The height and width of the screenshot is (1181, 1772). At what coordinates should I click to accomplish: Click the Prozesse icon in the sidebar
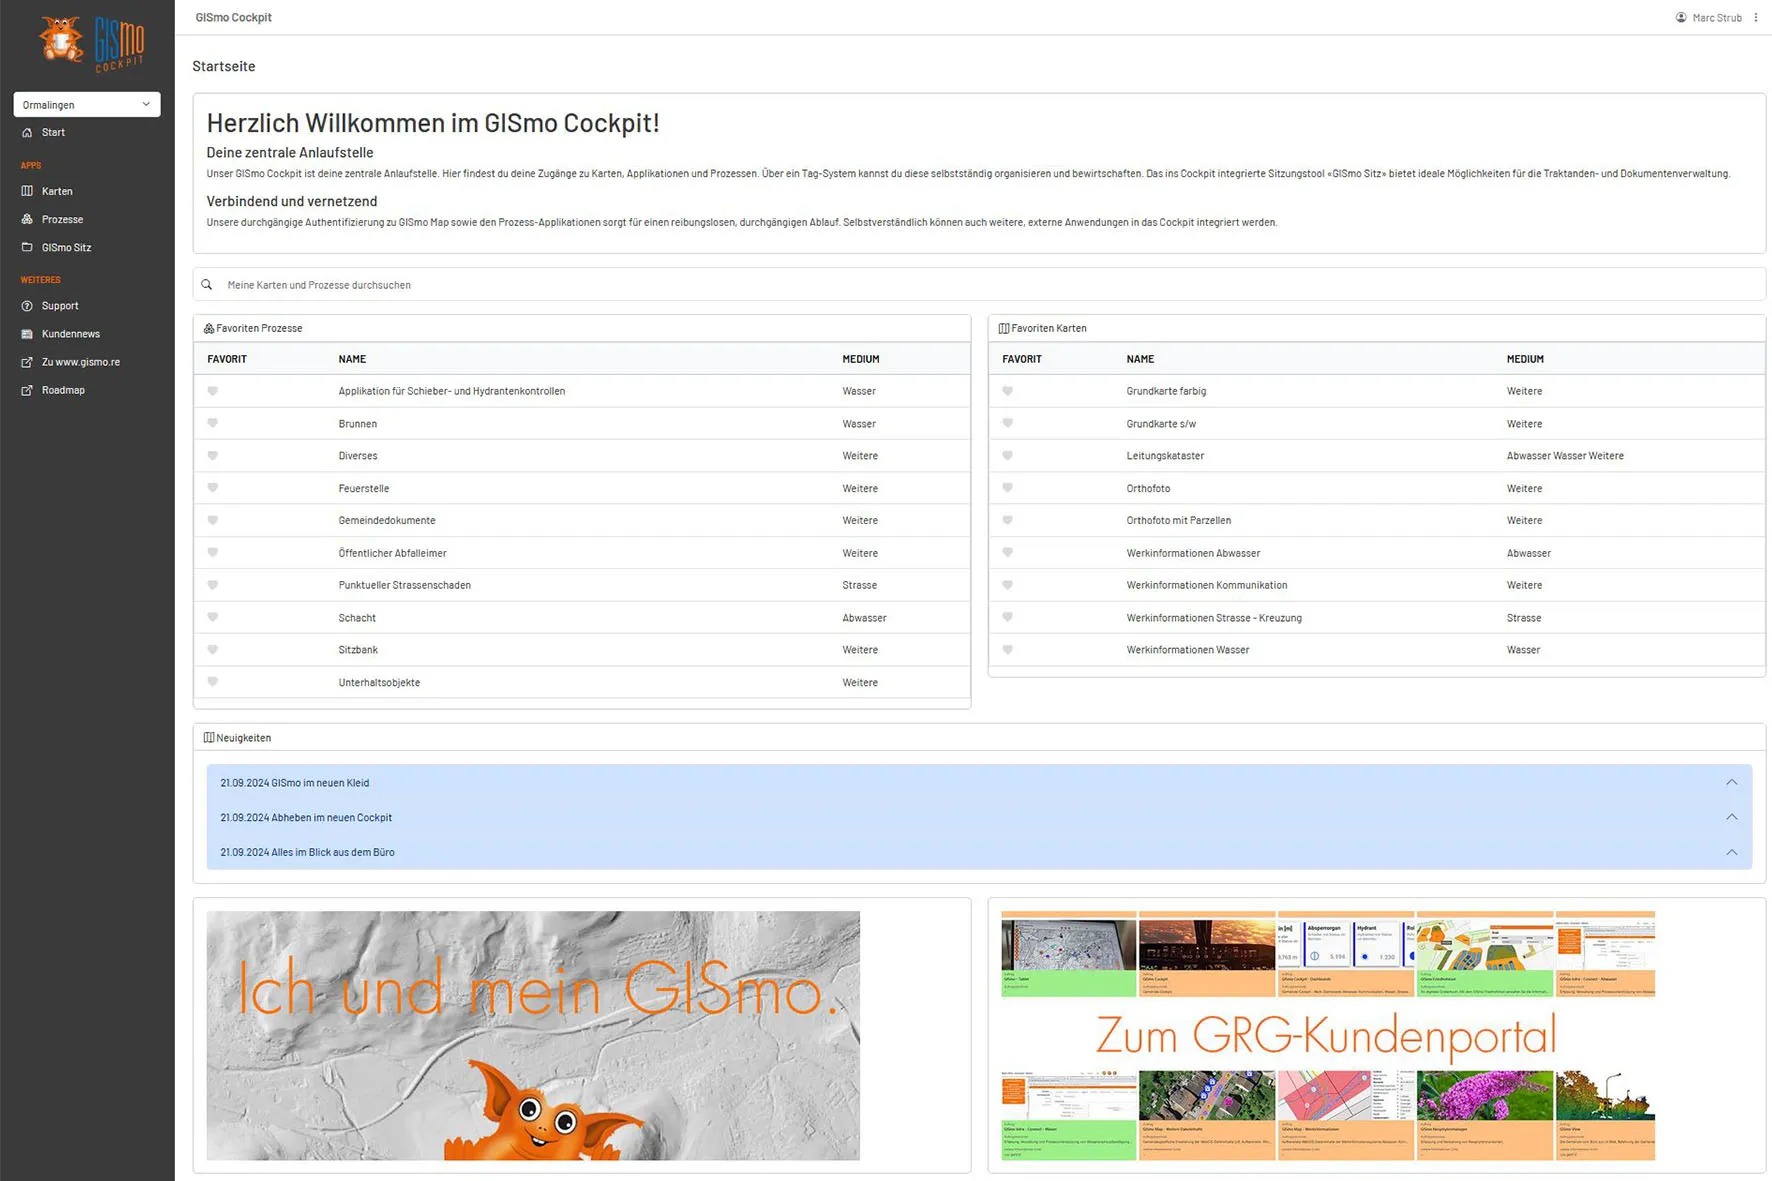(x=27, y=219)
